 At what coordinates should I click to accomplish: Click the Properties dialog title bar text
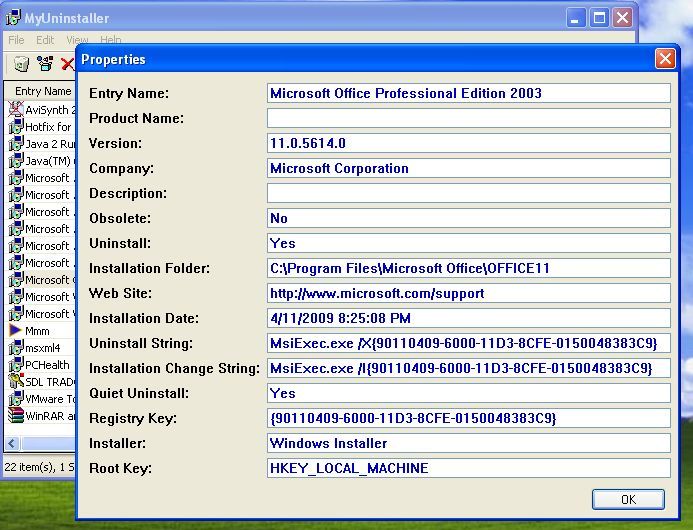pyautogui.click(x=113, y=59)
